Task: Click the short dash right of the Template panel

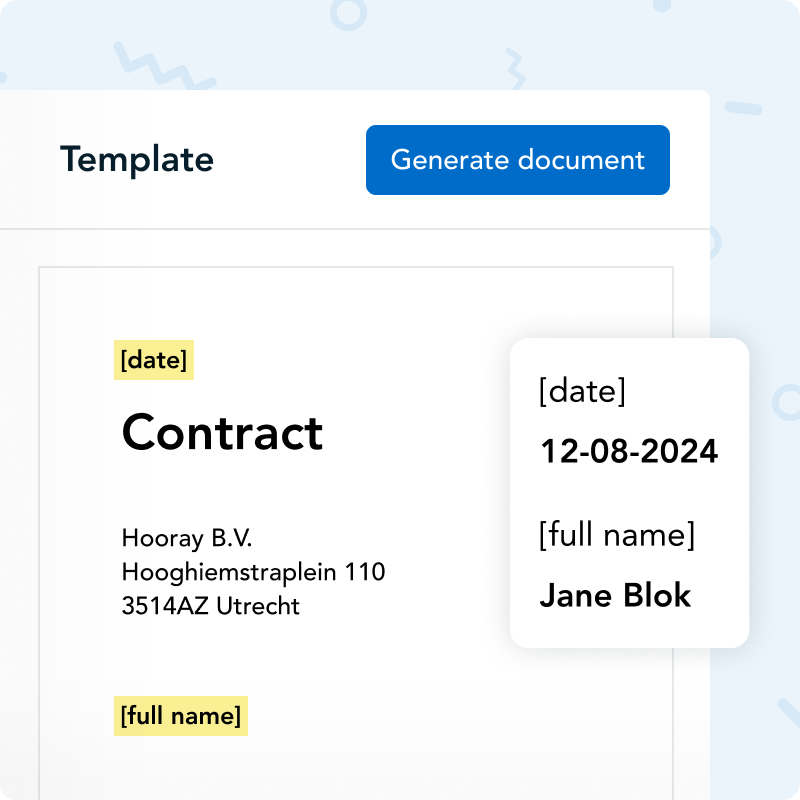Action: [742, 107]
